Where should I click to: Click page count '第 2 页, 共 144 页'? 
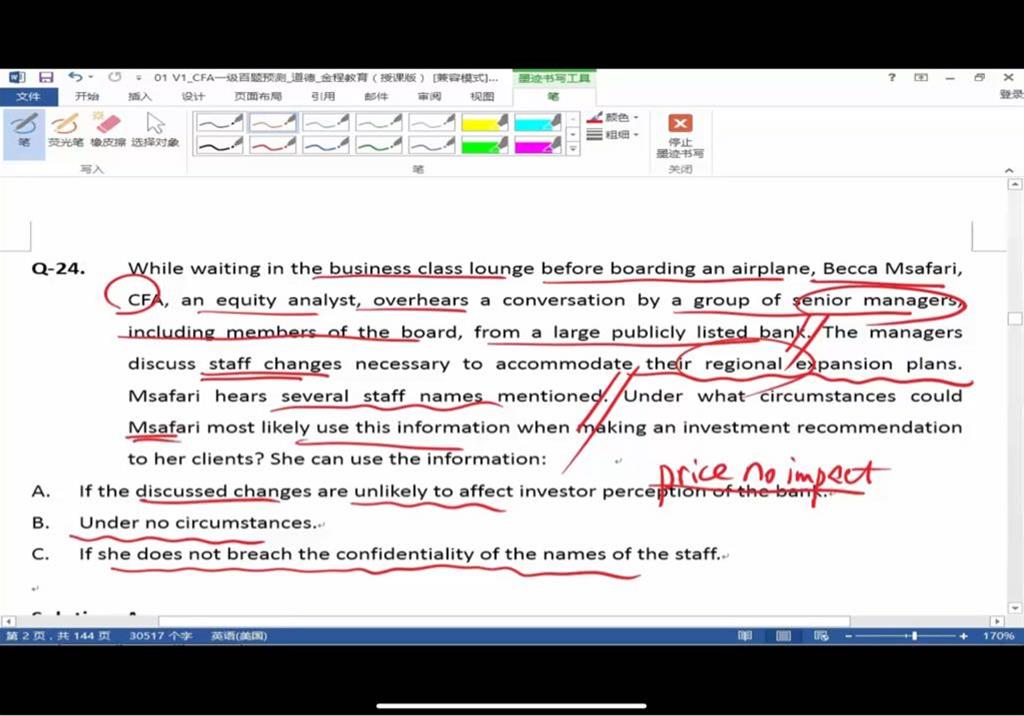point(58,636)
